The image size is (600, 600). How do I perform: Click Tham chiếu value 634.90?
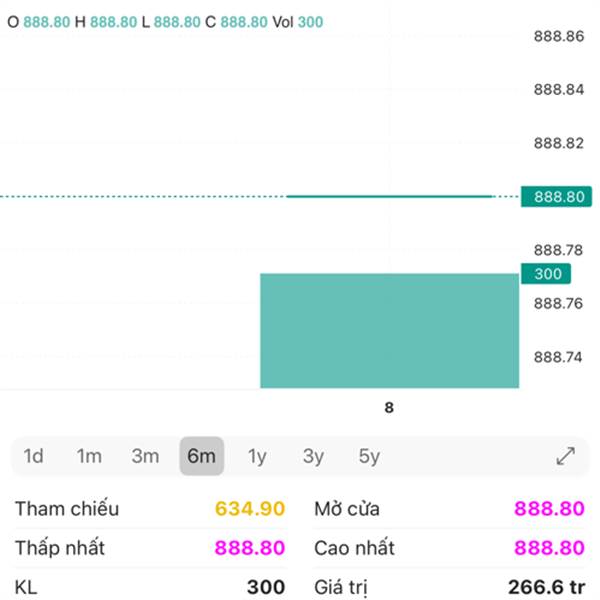(250, 509)
